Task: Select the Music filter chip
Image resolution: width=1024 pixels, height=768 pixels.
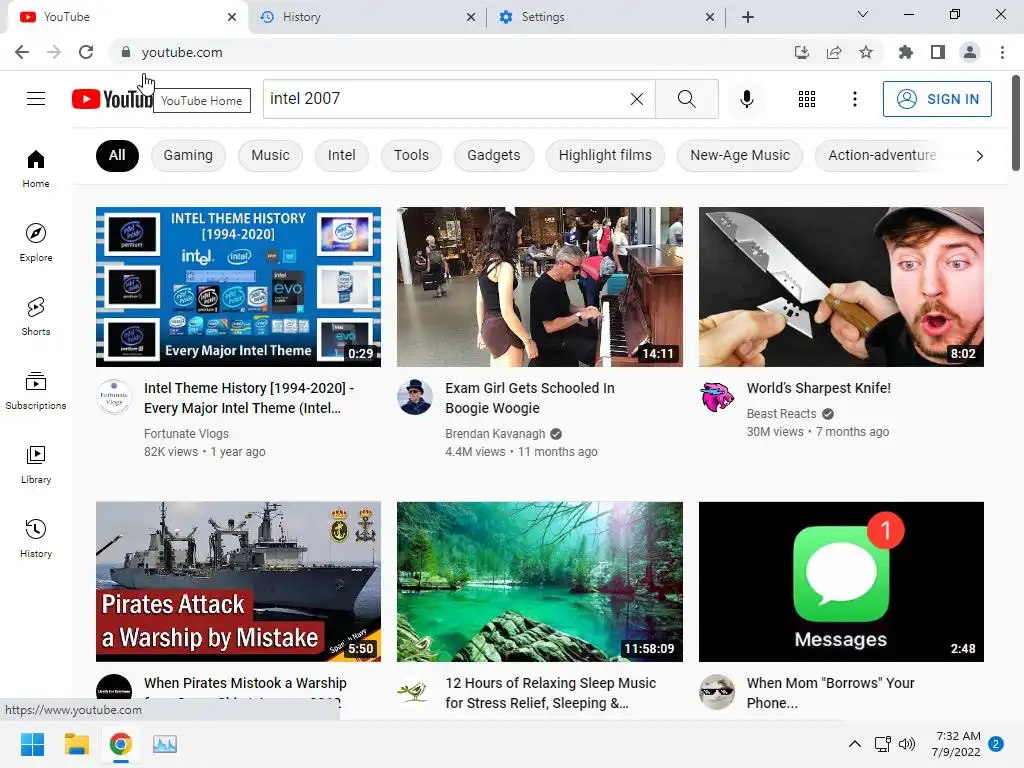Action: click(270, 155)
